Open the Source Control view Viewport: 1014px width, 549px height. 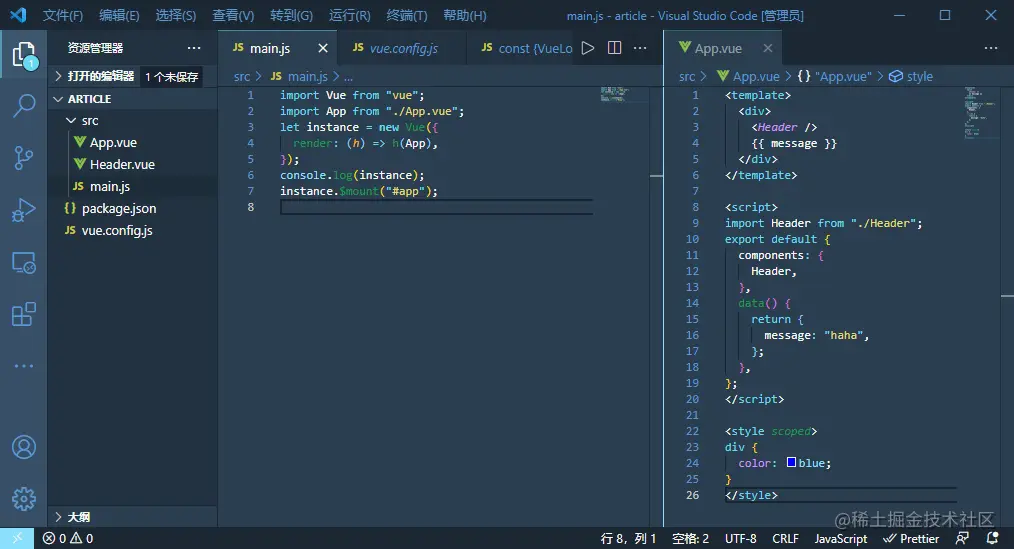point(24,158)
